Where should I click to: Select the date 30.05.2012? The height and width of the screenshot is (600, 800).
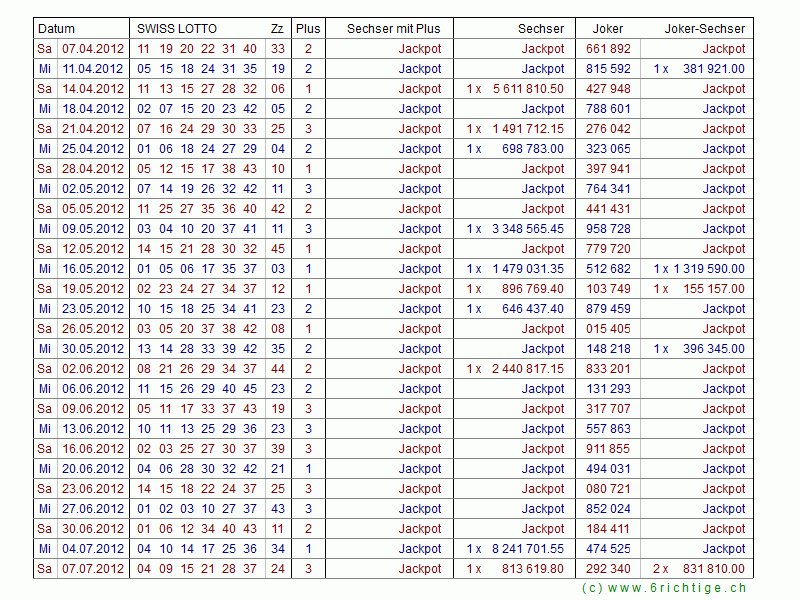tap(93, 349)
